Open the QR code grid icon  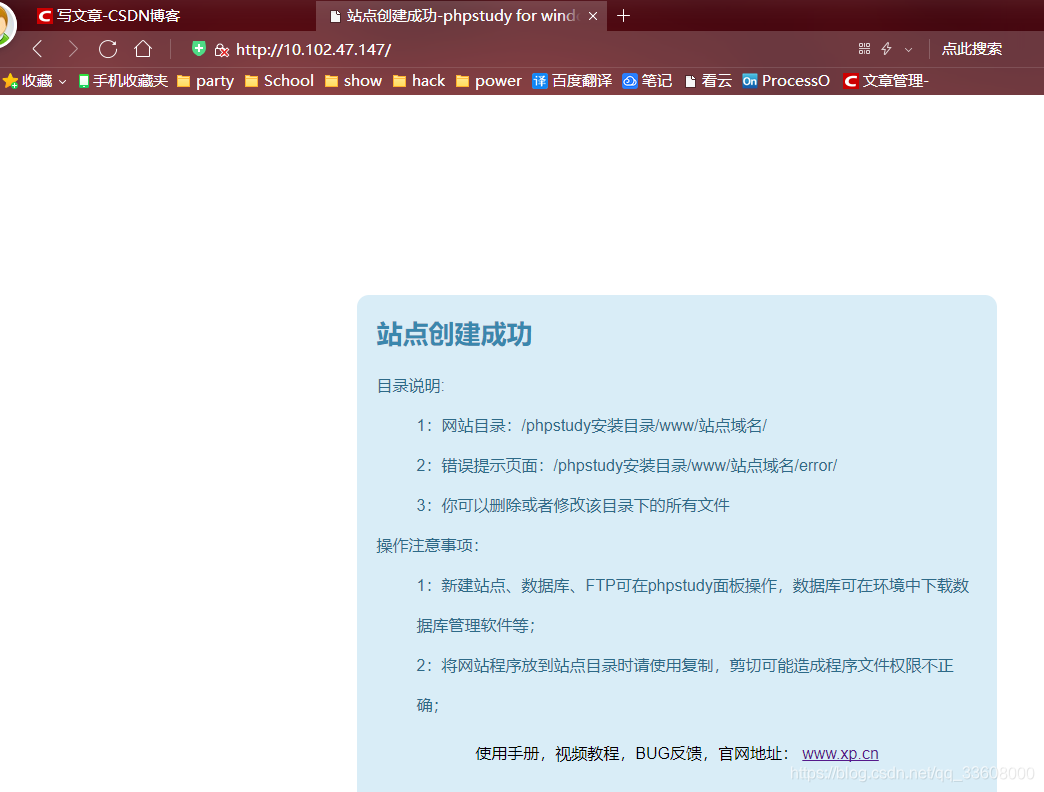864,49
